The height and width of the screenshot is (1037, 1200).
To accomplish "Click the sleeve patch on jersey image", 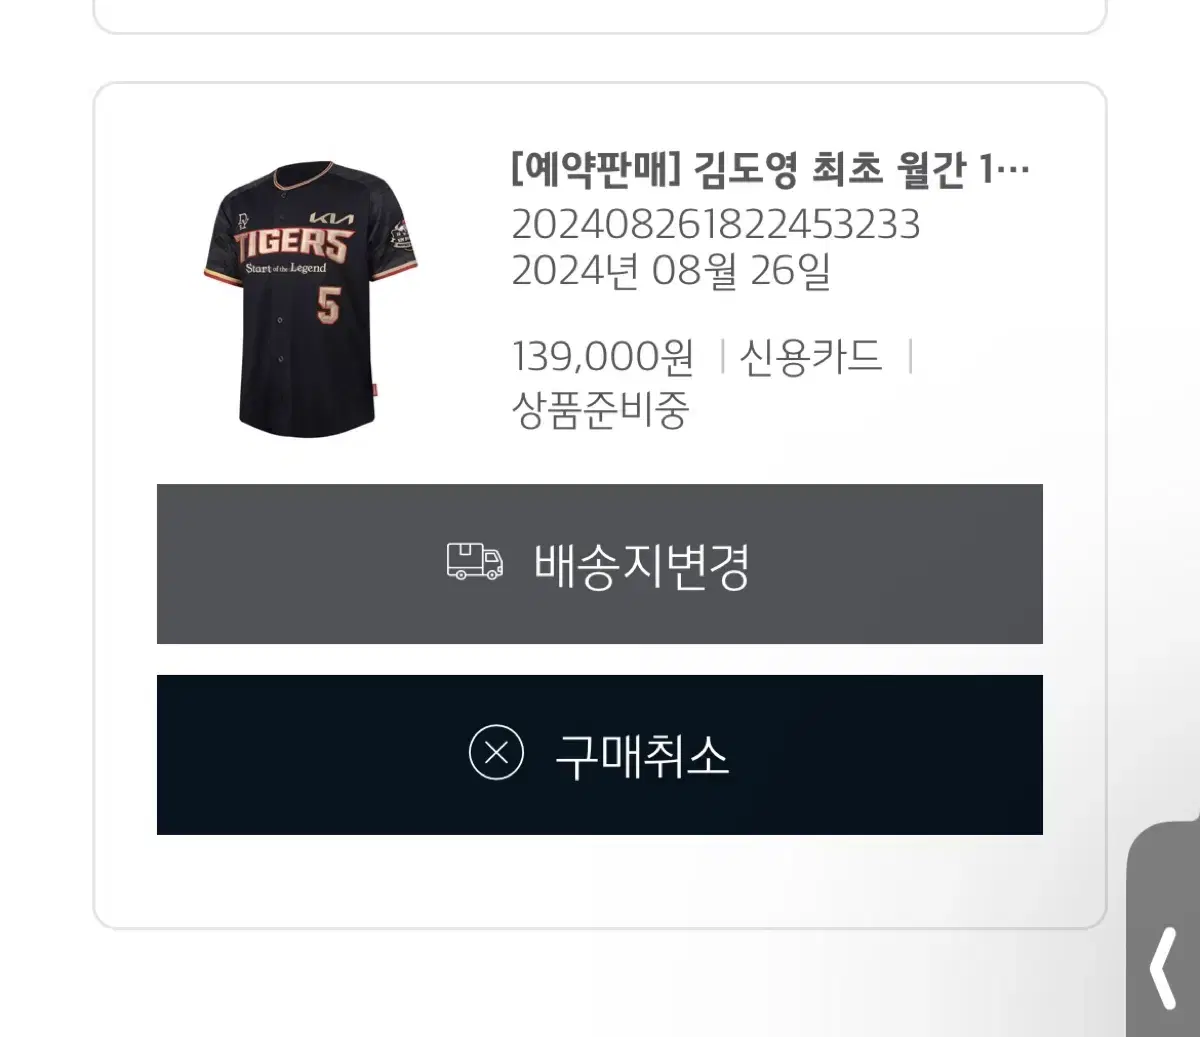I will point(401,236).
